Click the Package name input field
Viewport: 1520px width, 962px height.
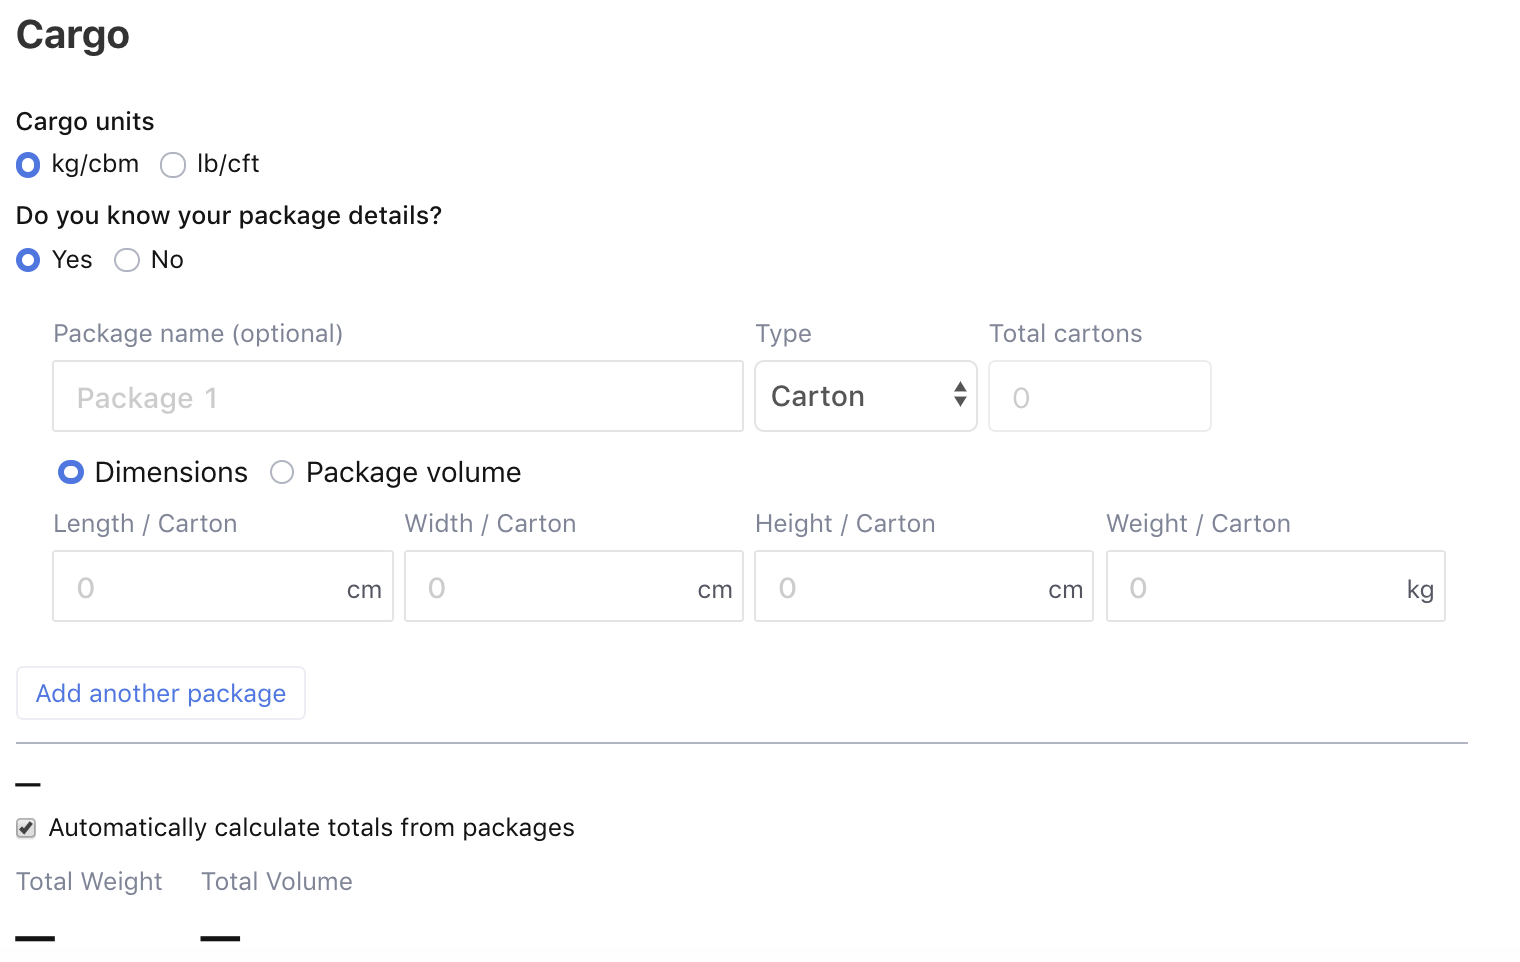(398, 397)
